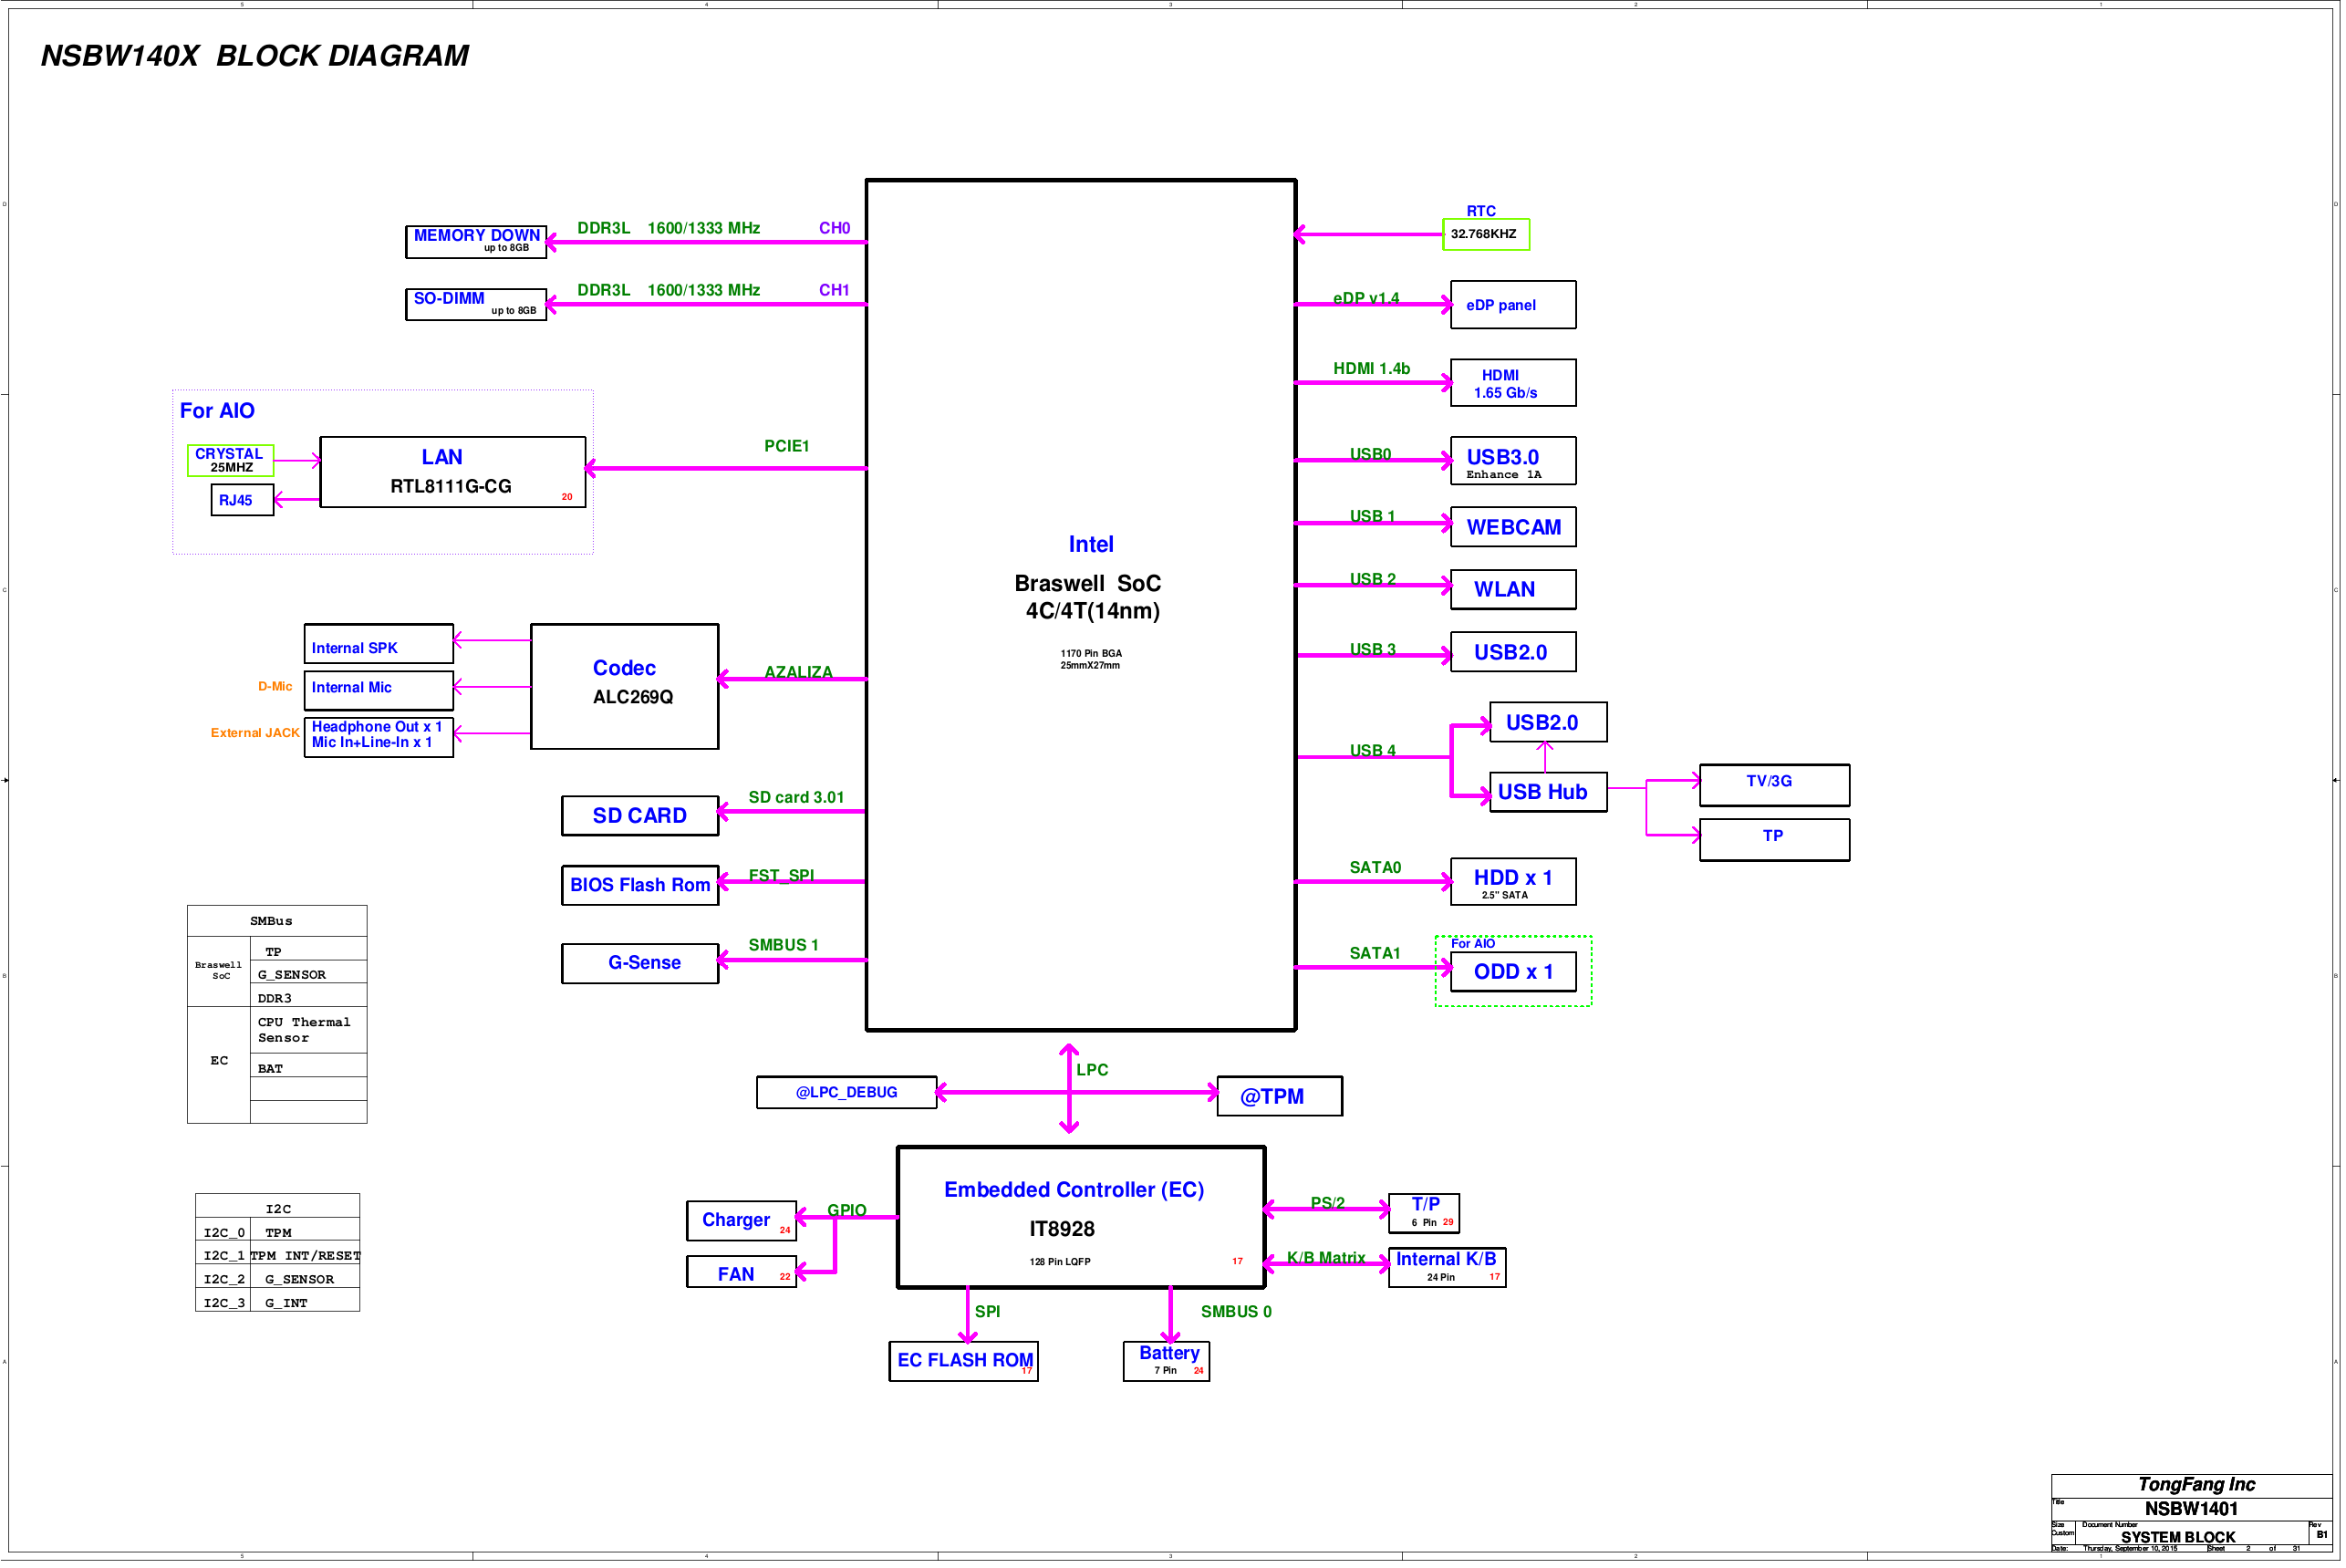Click the SYSTEM BLOCK document label

pyautogui.click(x=2178, y=1537)
